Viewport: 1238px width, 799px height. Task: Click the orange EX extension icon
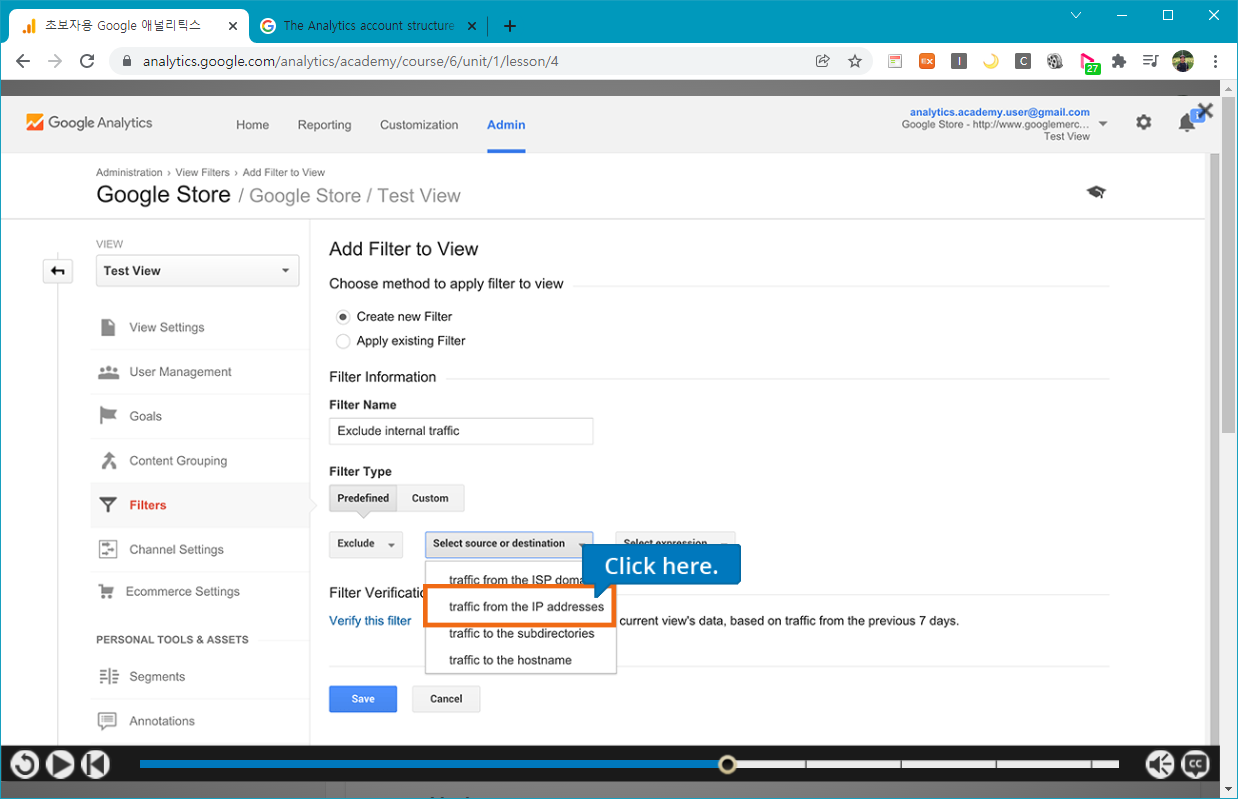tap(927, 61)
